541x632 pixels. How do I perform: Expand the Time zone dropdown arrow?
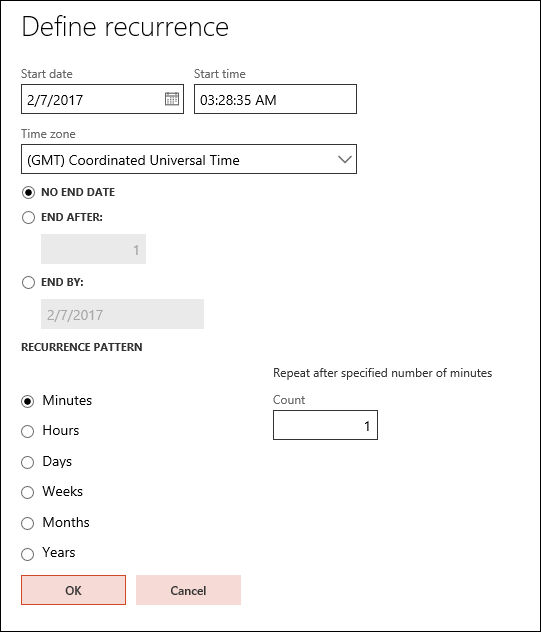345,159
